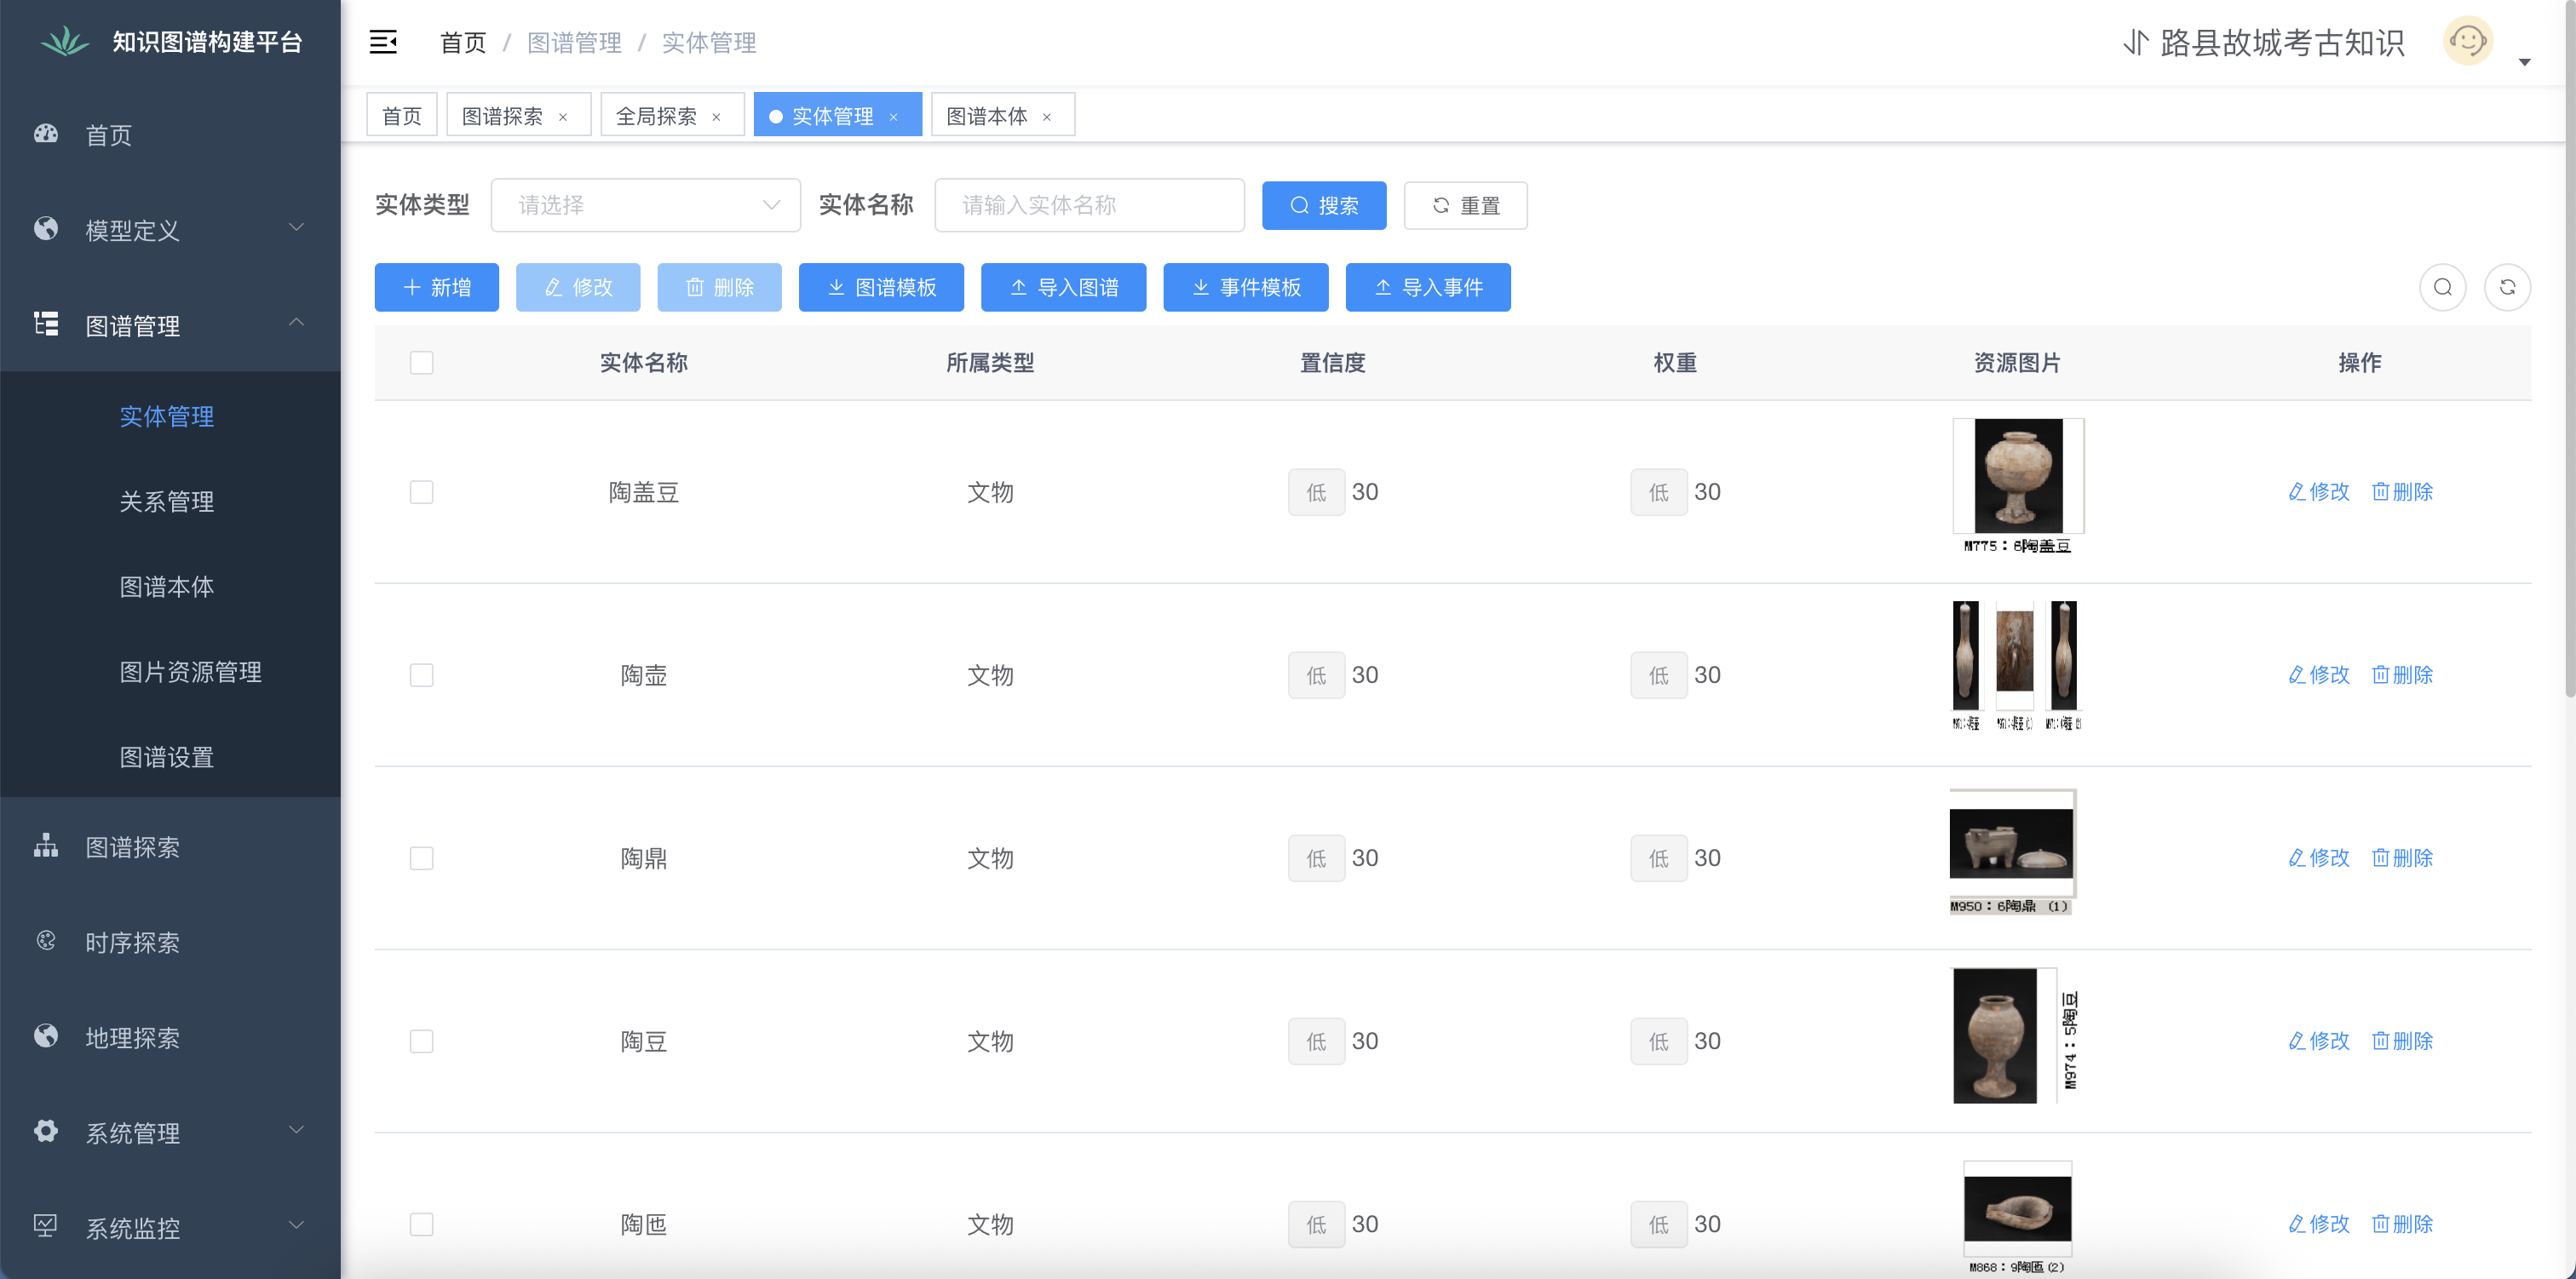Check the 陶盖豆 row checkbox
Screen dimensions: 2576x1279
click(x=421, y=492)
